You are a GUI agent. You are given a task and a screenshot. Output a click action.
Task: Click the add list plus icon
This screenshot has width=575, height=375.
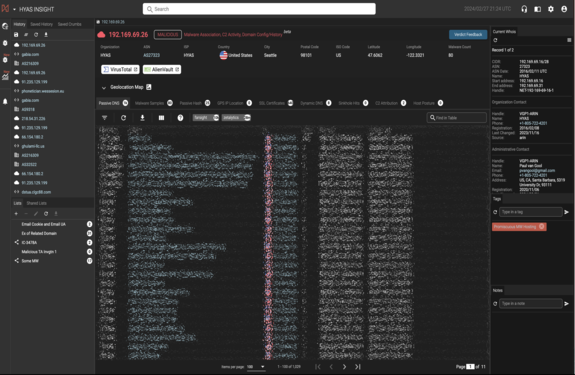[16, 213]
